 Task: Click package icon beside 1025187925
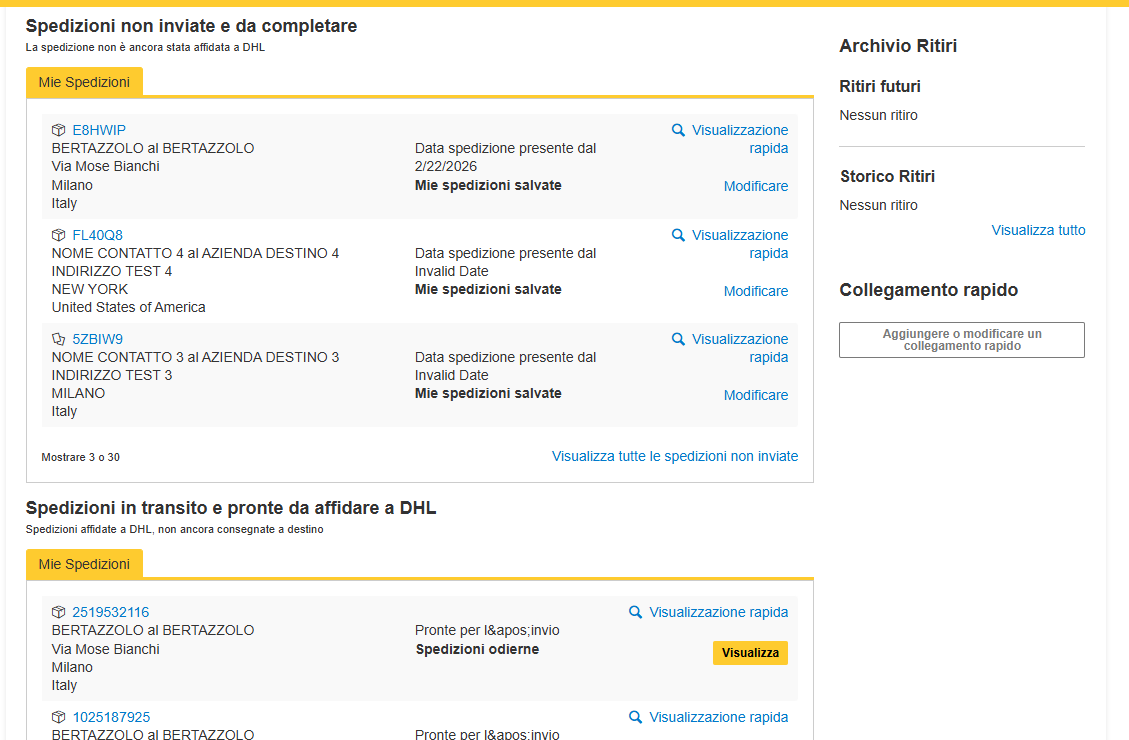(59, 717)
